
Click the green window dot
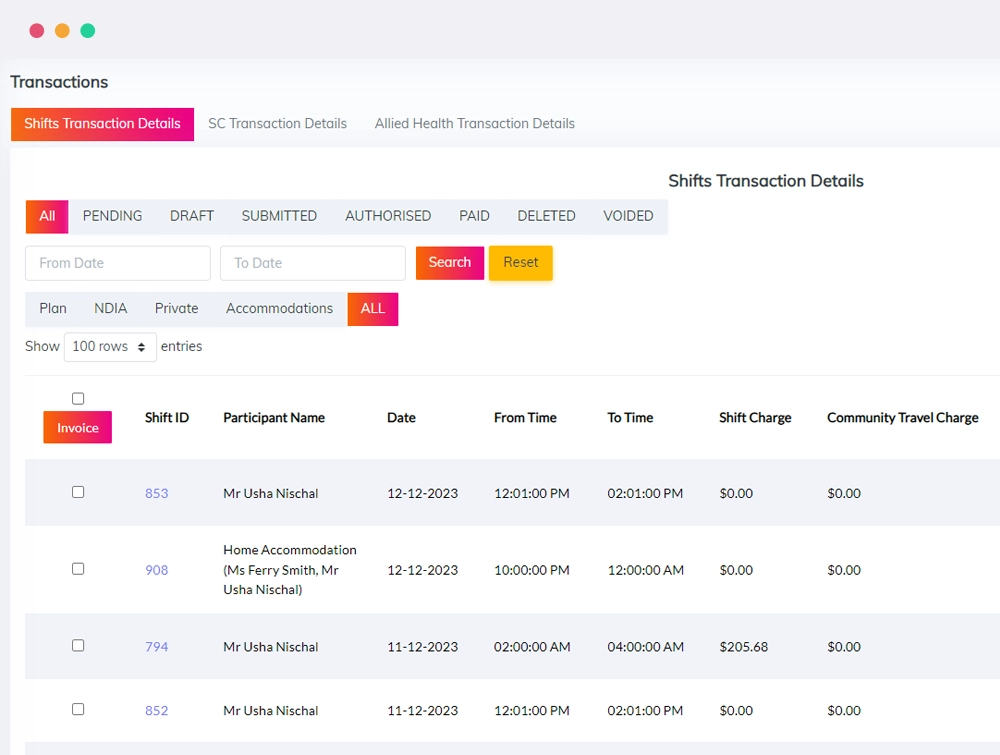pos(88,31)
